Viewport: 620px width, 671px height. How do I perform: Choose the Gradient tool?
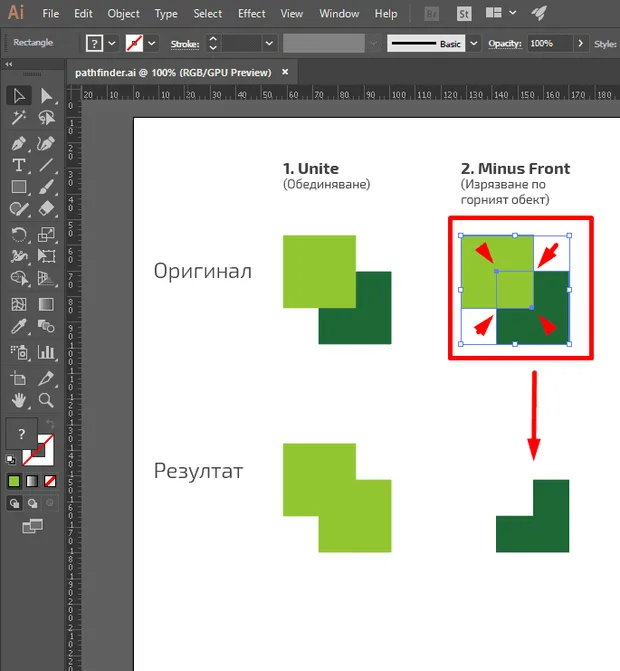point(46,304)
